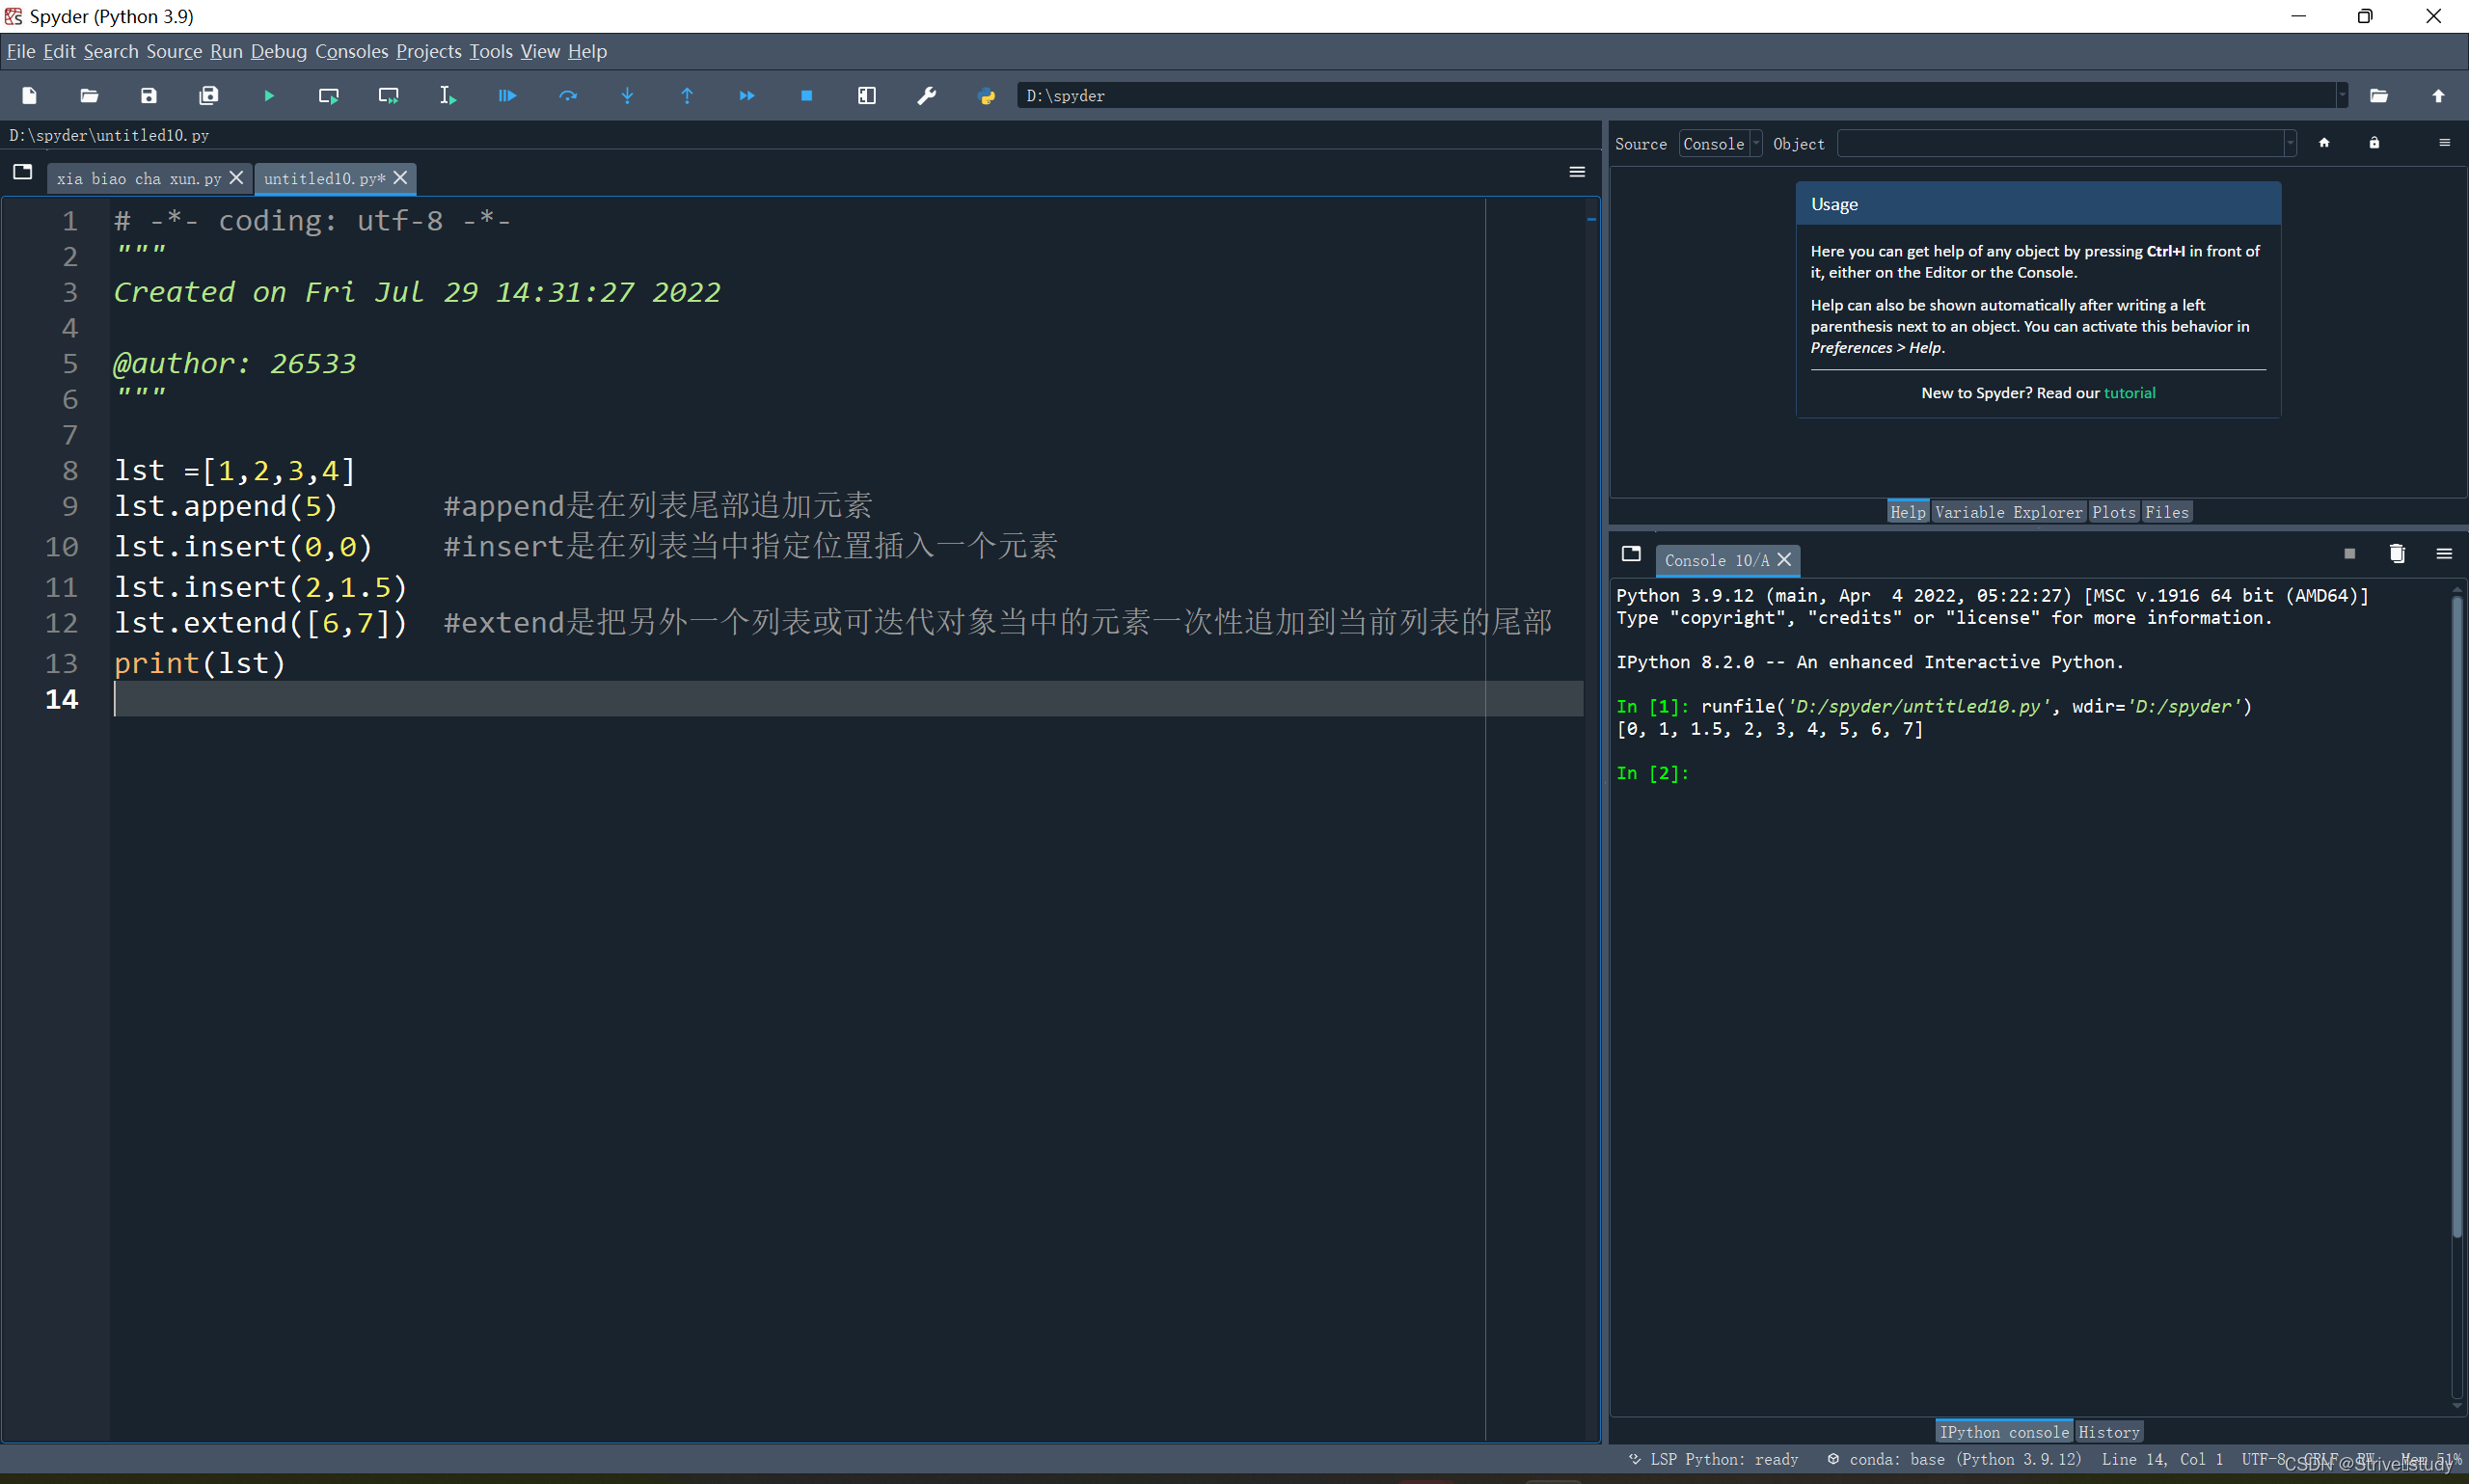The height and width of the screenshot is (1484, 2469).
Task: Click the Help Object input field
Action: coord(2060,144)
